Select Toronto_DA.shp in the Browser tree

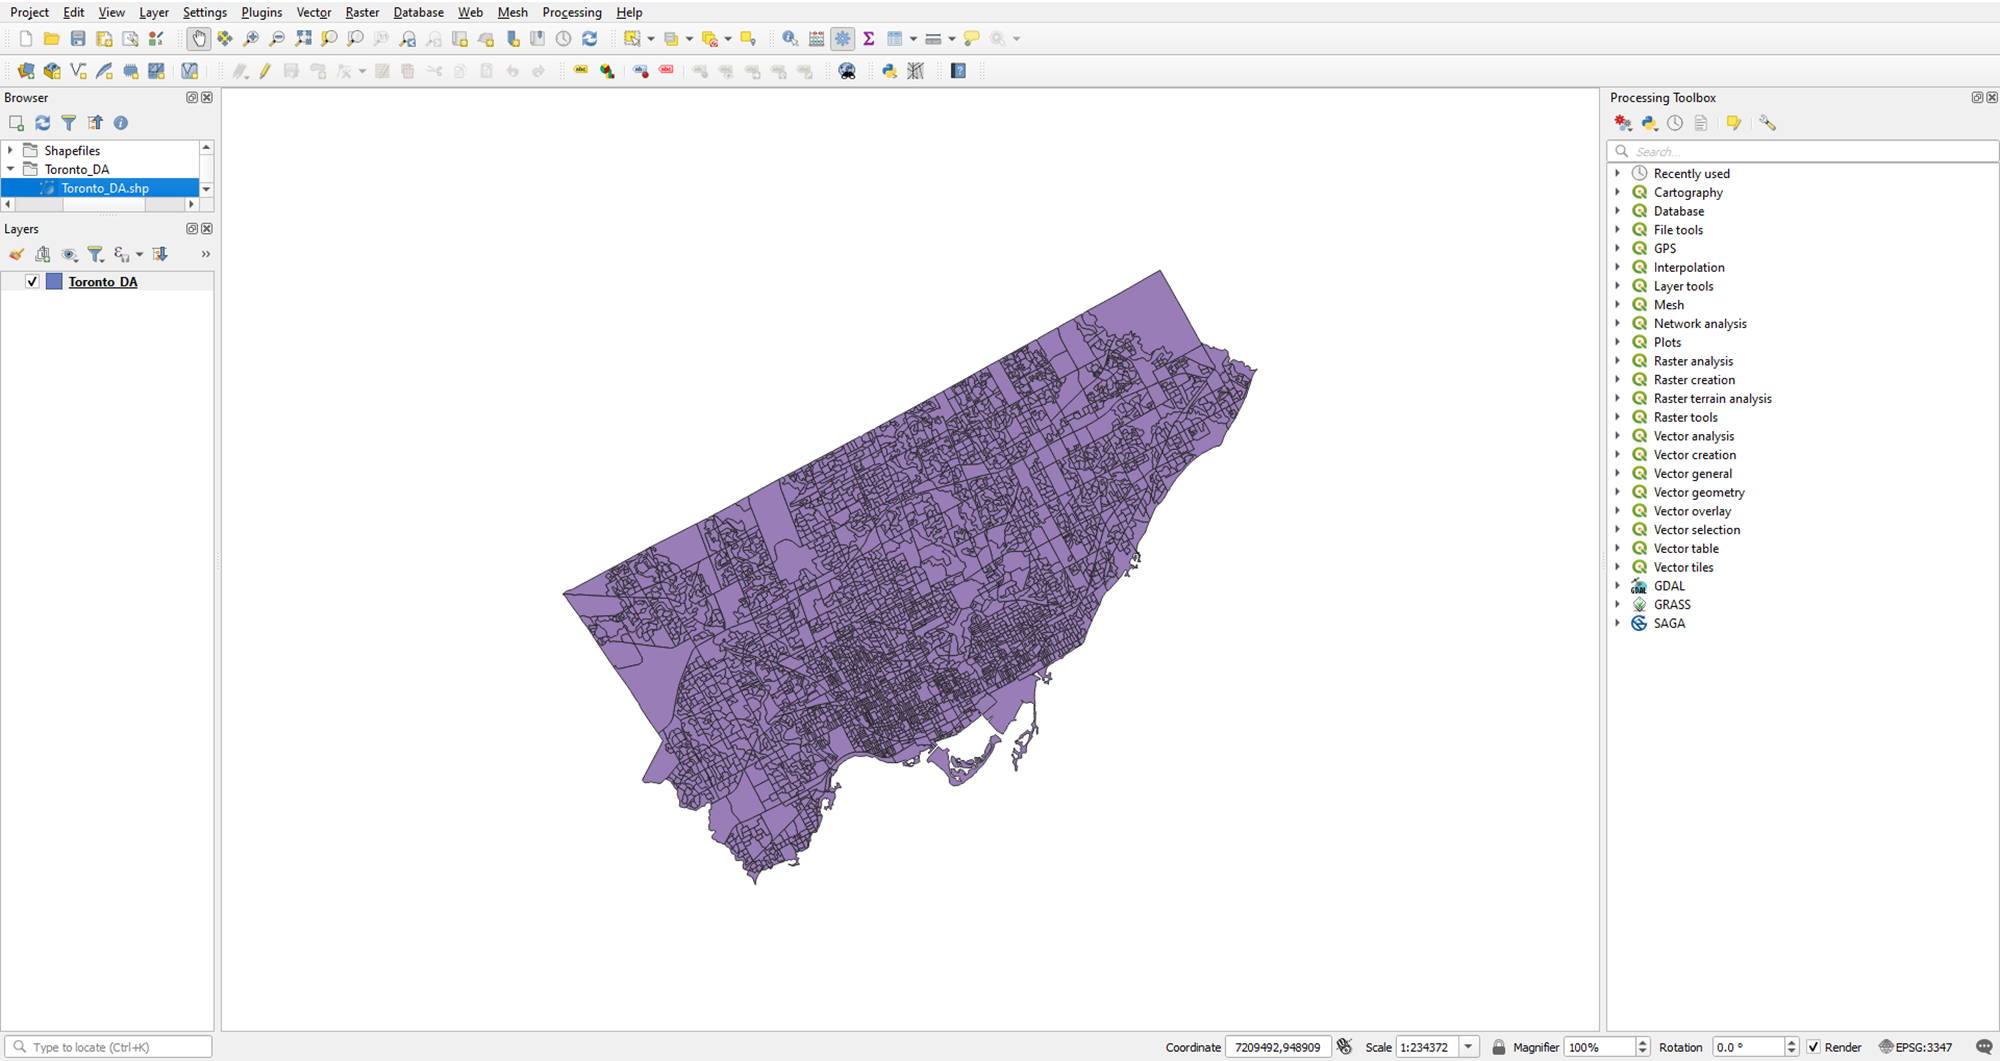click(105, 188)
